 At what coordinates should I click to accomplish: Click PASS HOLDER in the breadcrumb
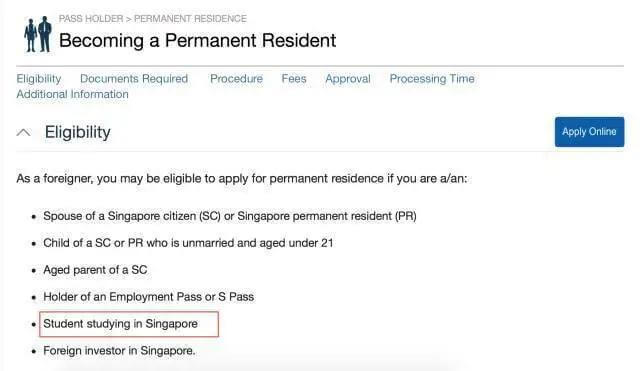[x=91, y=19]
